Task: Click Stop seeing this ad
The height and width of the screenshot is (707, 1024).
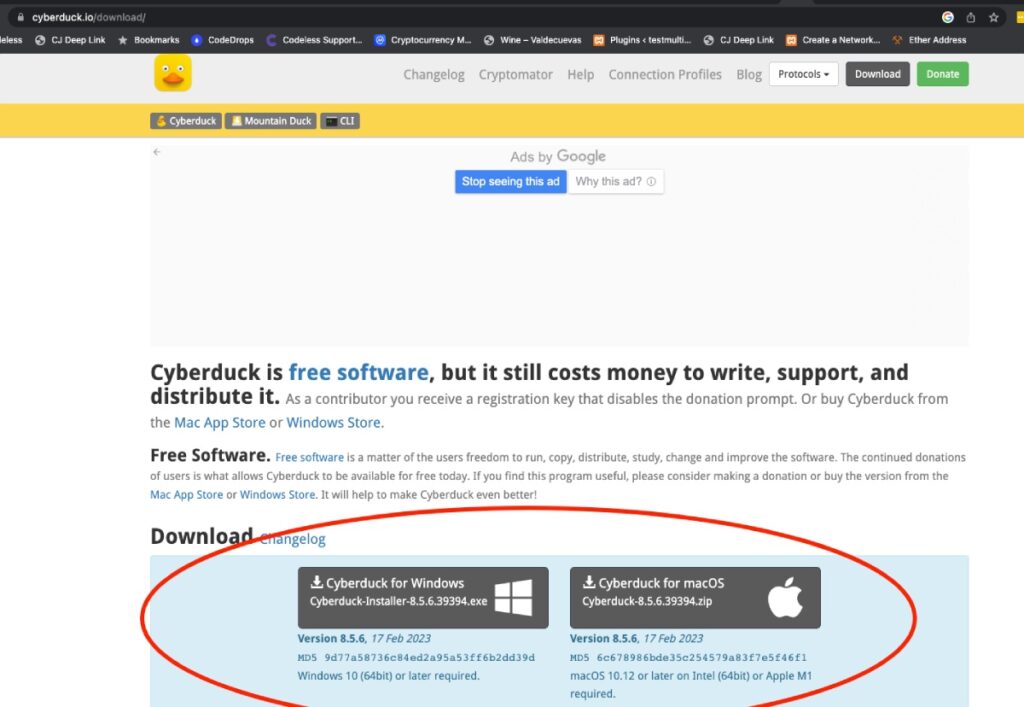Action: point(511,181)
